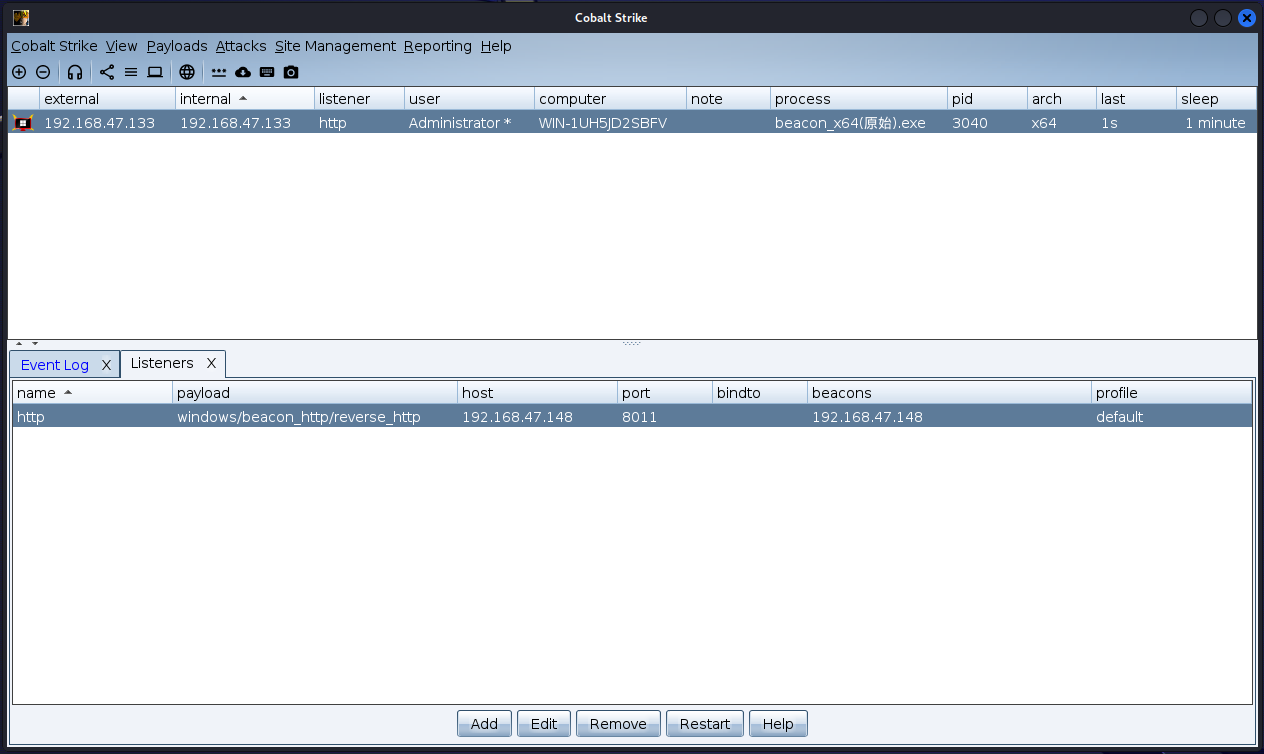The width and height of the screenshot is (1264, 754).
Task: Close the Listeners tab with its X
Action: (211, 363)
